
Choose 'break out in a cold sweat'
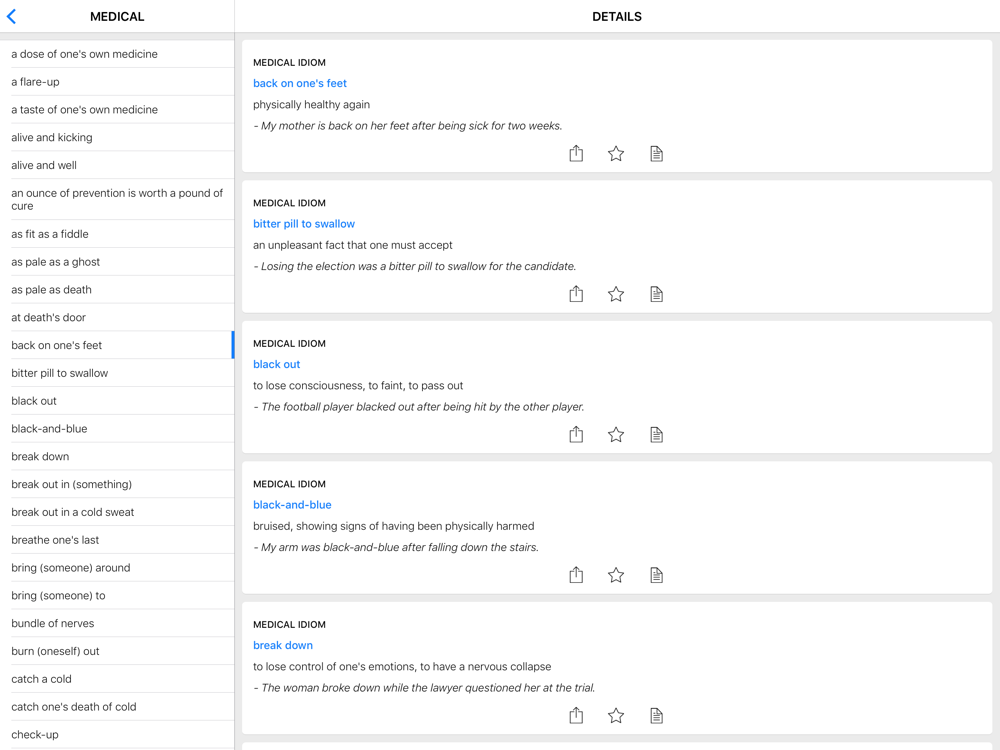117,512
